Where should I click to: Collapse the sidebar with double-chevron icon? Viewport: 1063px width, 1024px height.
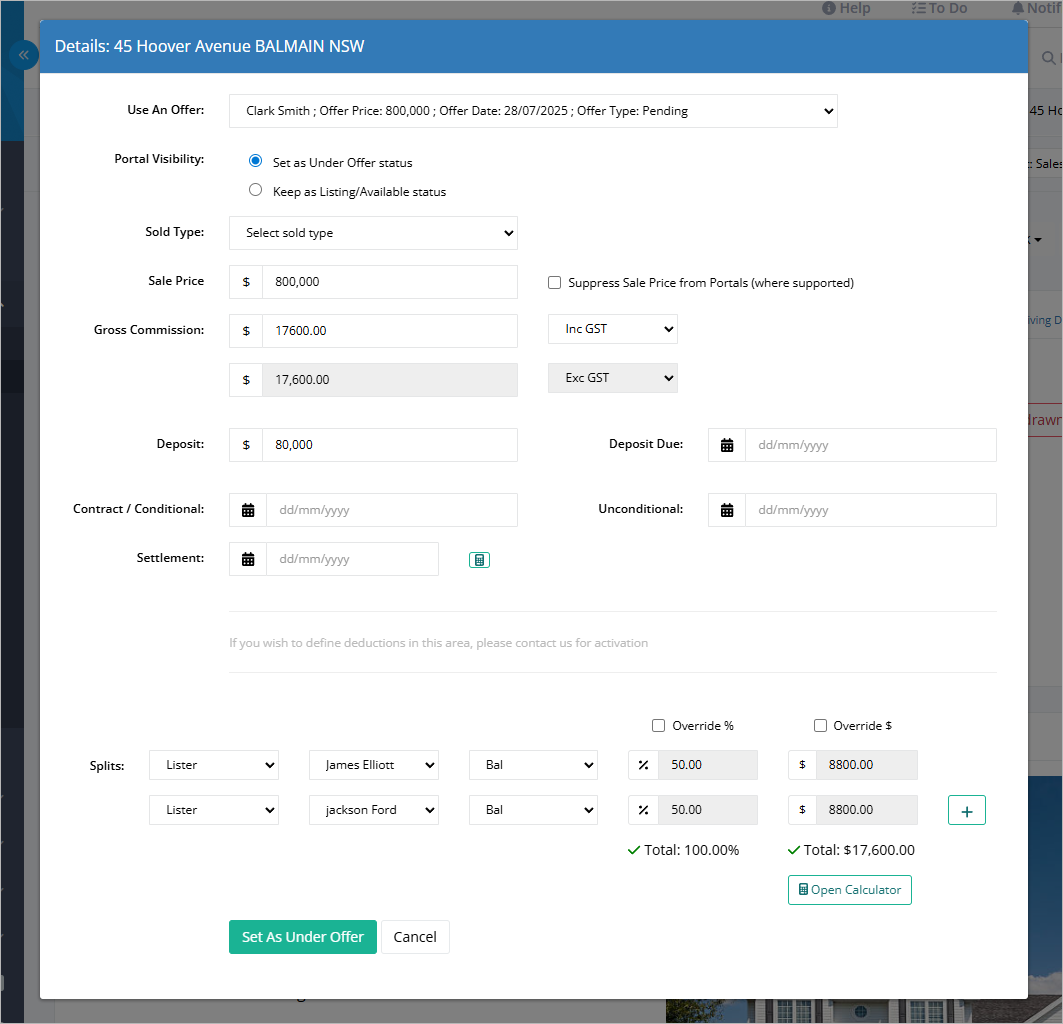click(x=24, y=55)
